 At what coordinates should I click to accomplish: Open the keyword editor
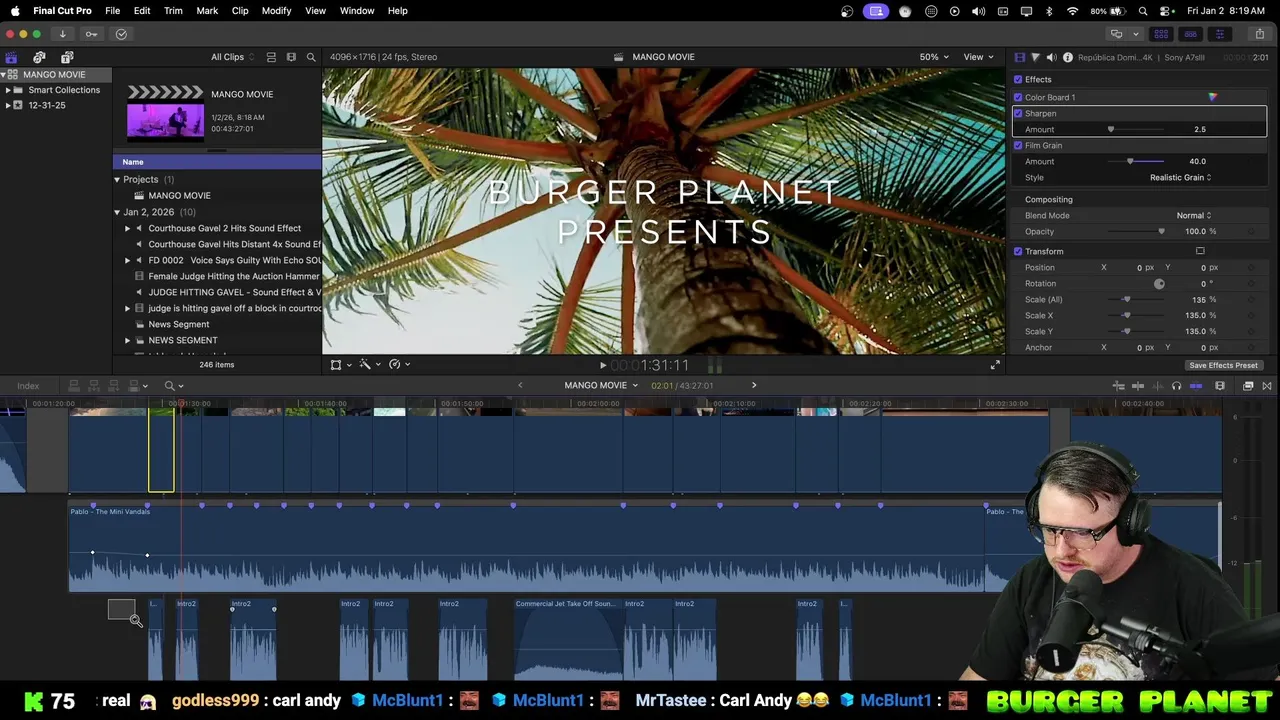coord(91,34)
